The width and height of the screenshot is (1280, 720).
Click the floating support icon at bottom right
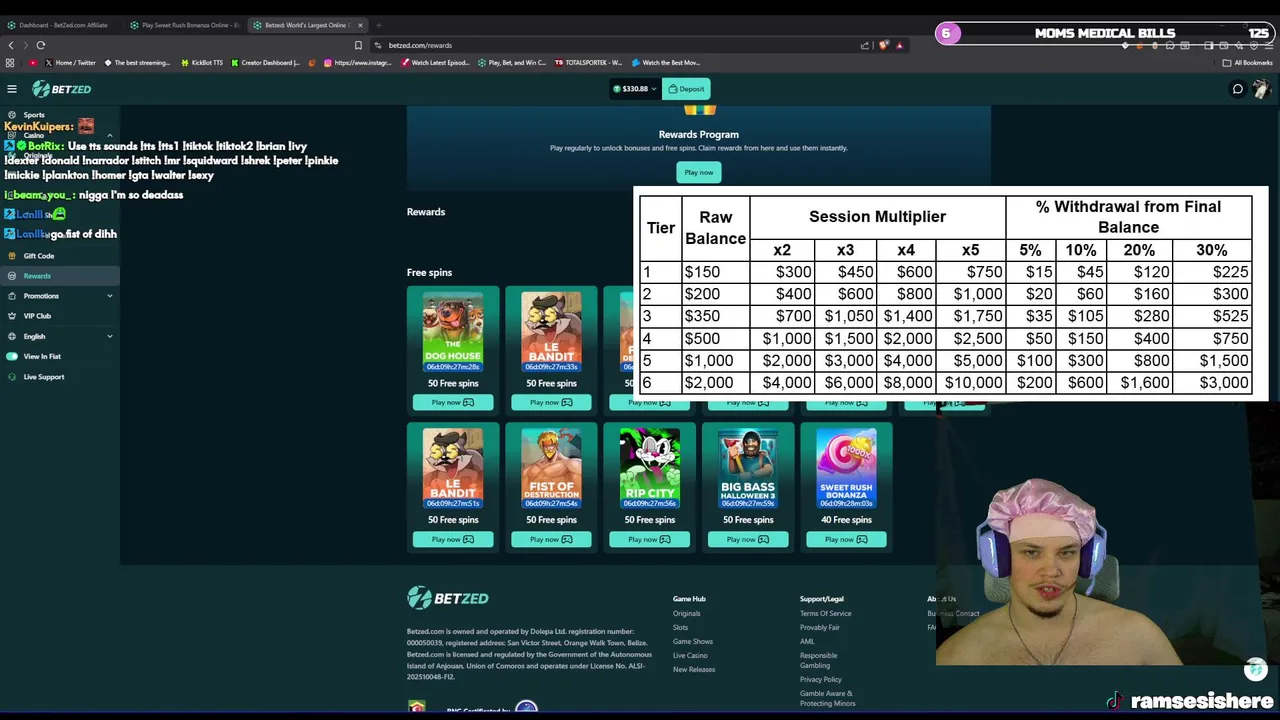[x=1256, y=669]
